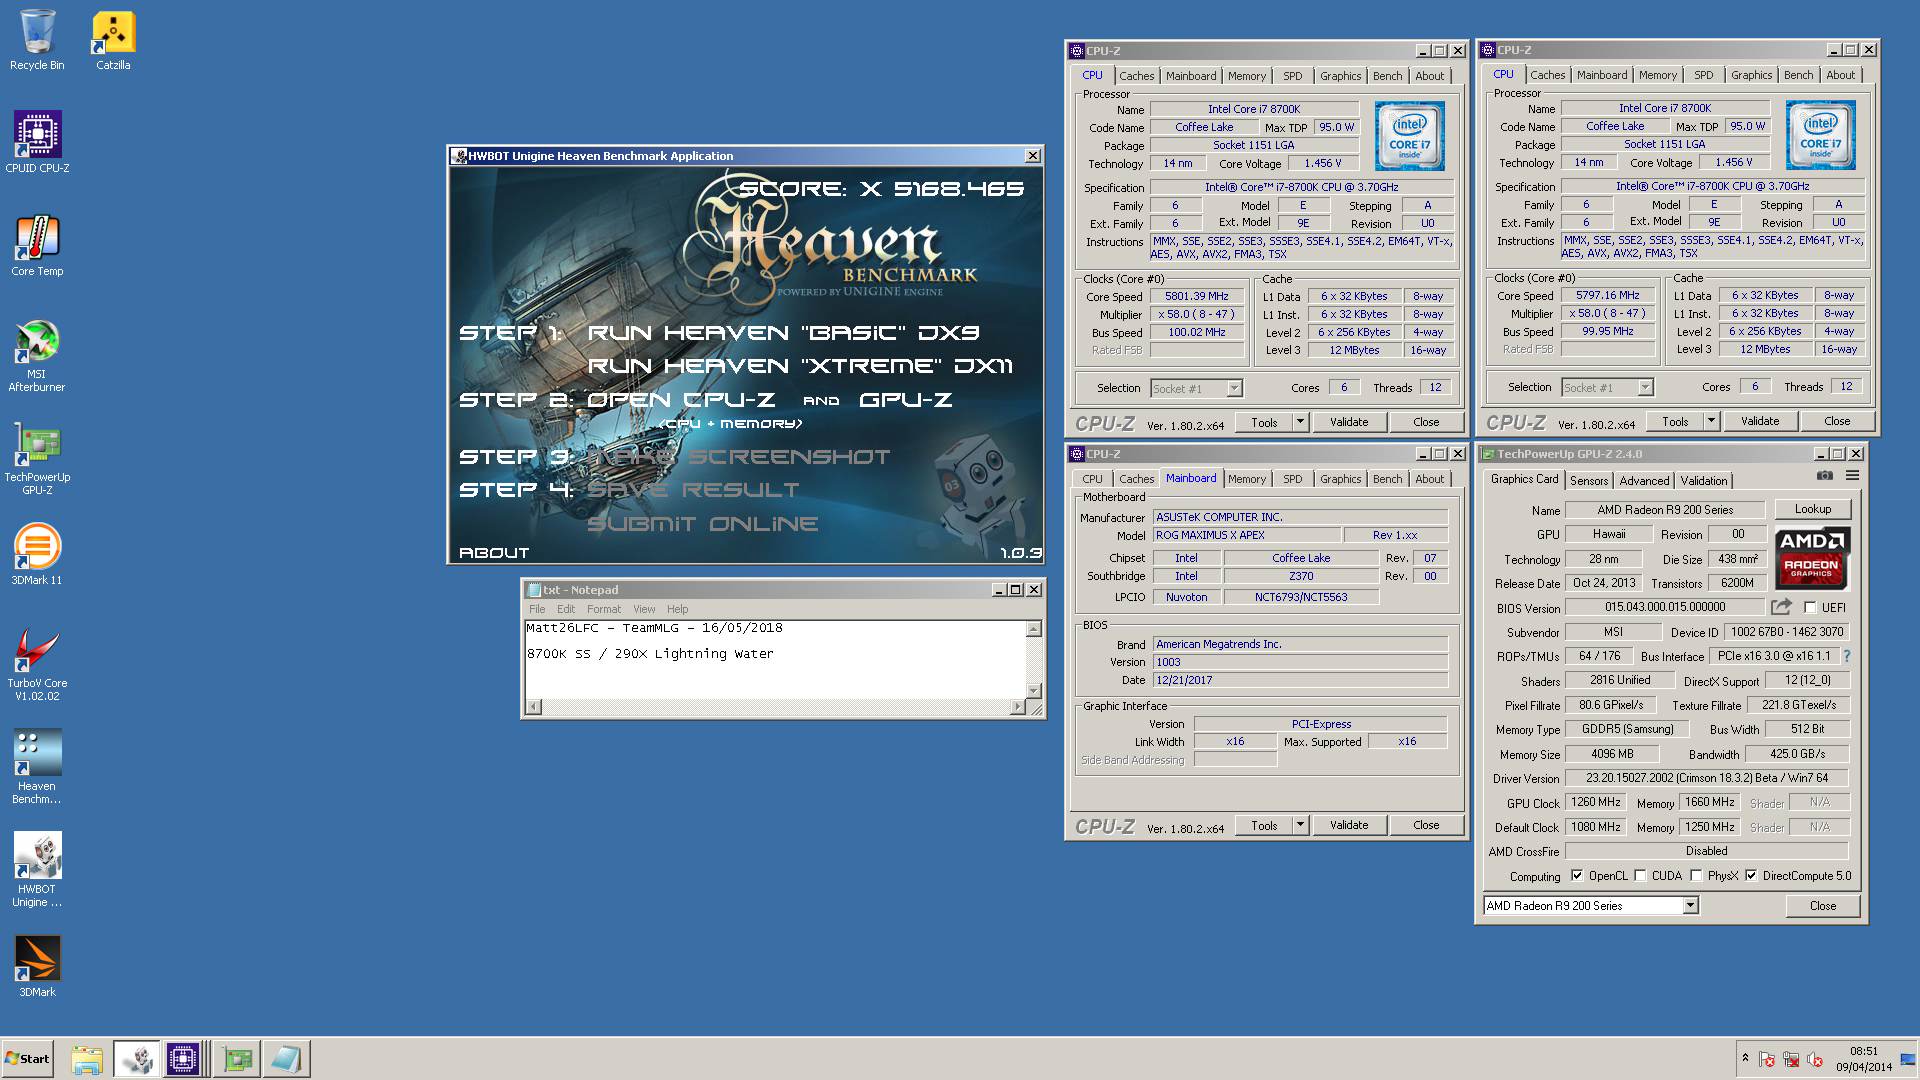Select the 3DMark 11 desktop icon
Image resolution: width=1920 pixels, height=1080 pixels.
click(37, 555)
